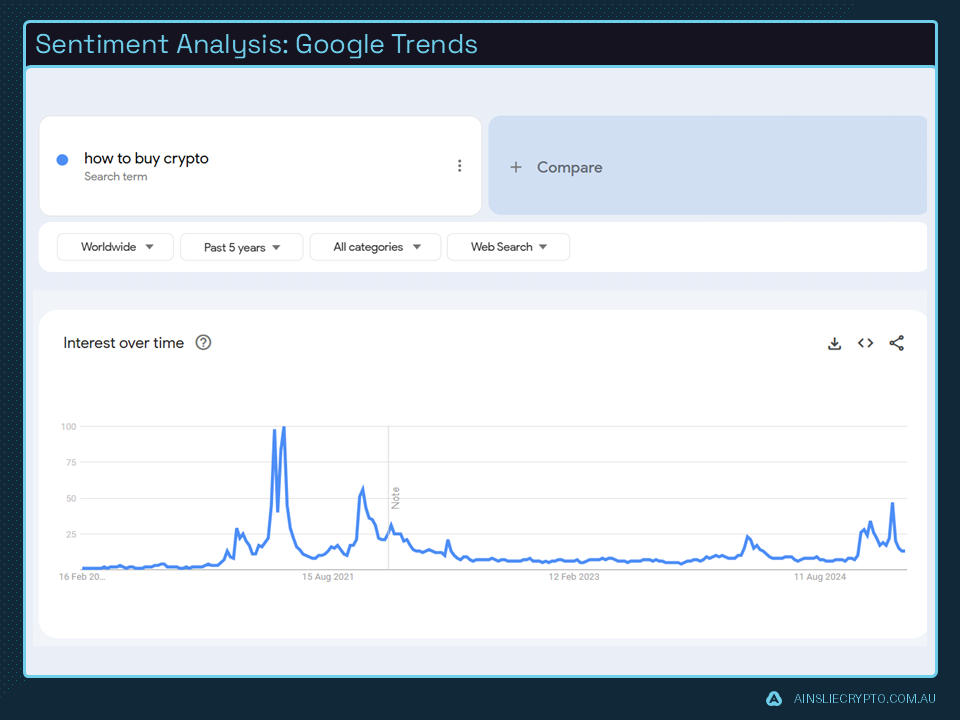Screen dimensions: 960x720
Task: Download the Interest over time data as CSV
Action: pyautogui.click(x=835, y=343)
